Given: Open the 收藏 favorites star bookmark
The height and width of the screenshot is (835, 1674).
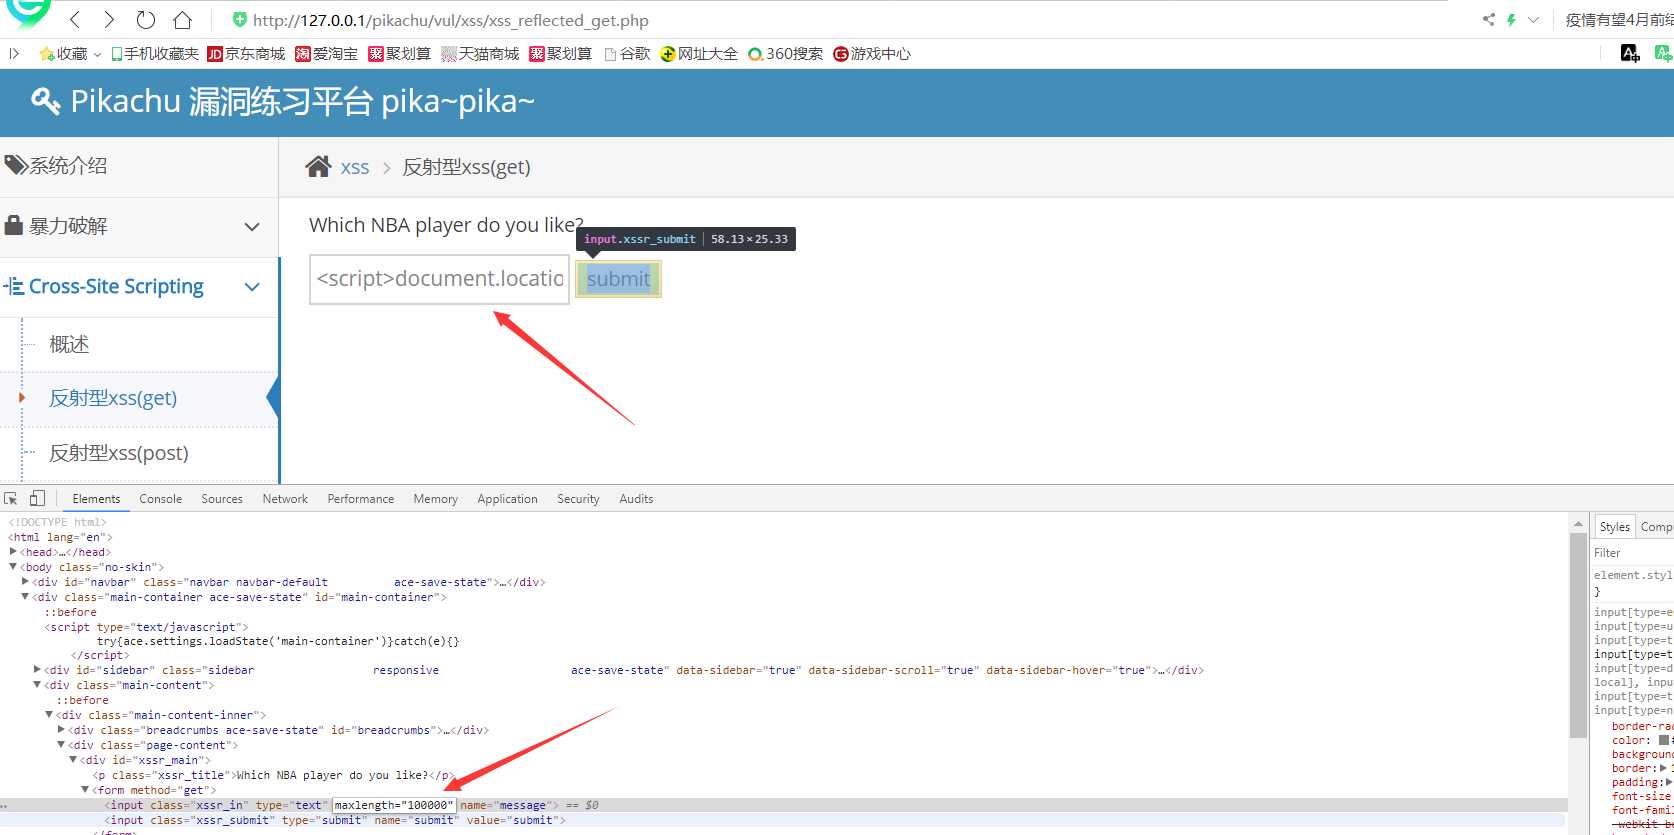Looking at the screenshot, I should tap(63, 53).
